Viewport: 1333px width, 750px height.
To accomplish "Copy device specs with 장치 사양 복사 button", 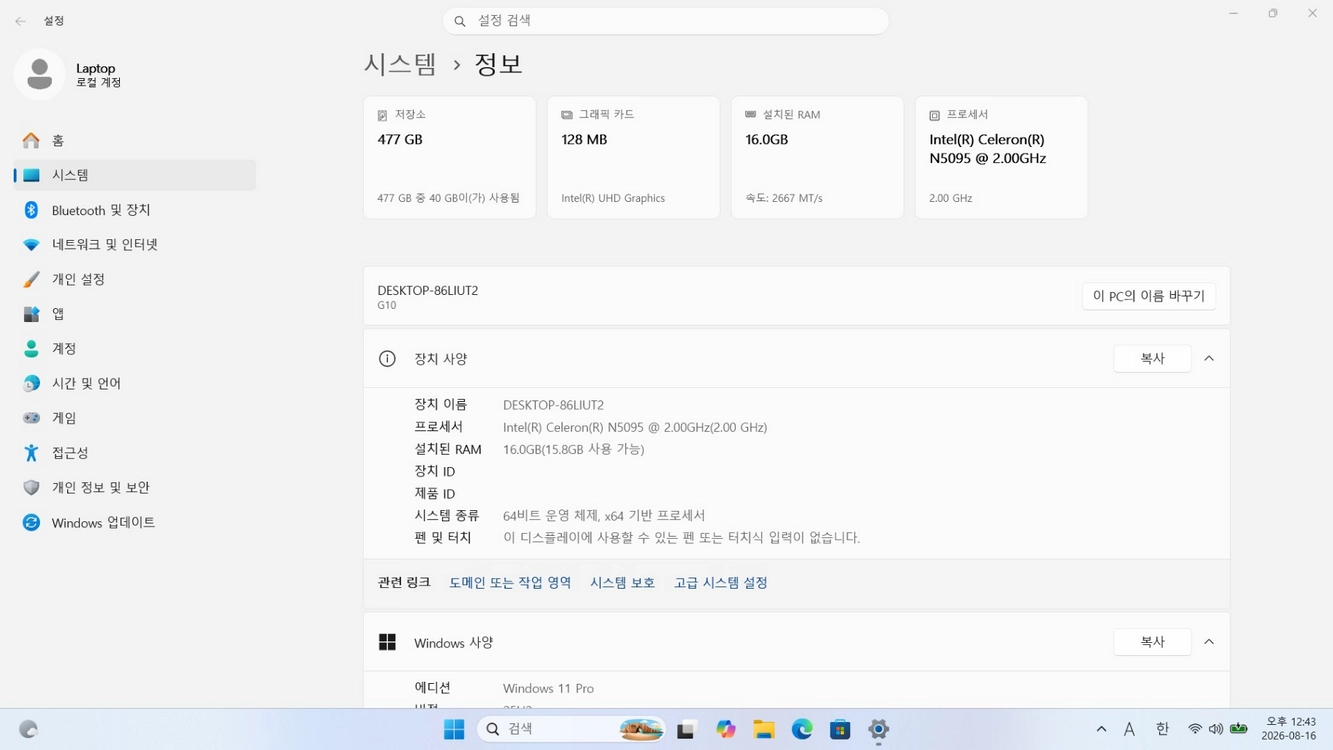I will (x=1152, y=358).
